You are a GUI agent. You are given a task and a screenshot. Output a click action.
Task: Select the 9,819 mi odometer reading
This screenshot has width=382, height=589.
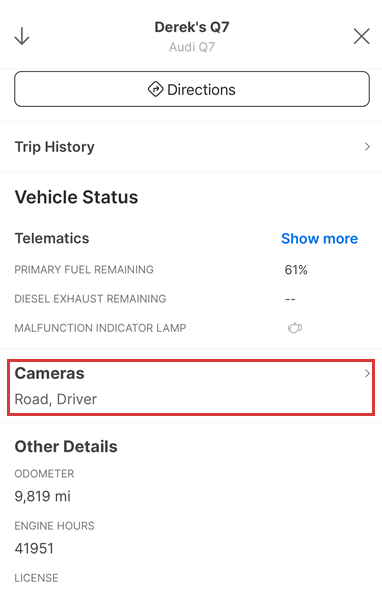click(x=42, y=496)
